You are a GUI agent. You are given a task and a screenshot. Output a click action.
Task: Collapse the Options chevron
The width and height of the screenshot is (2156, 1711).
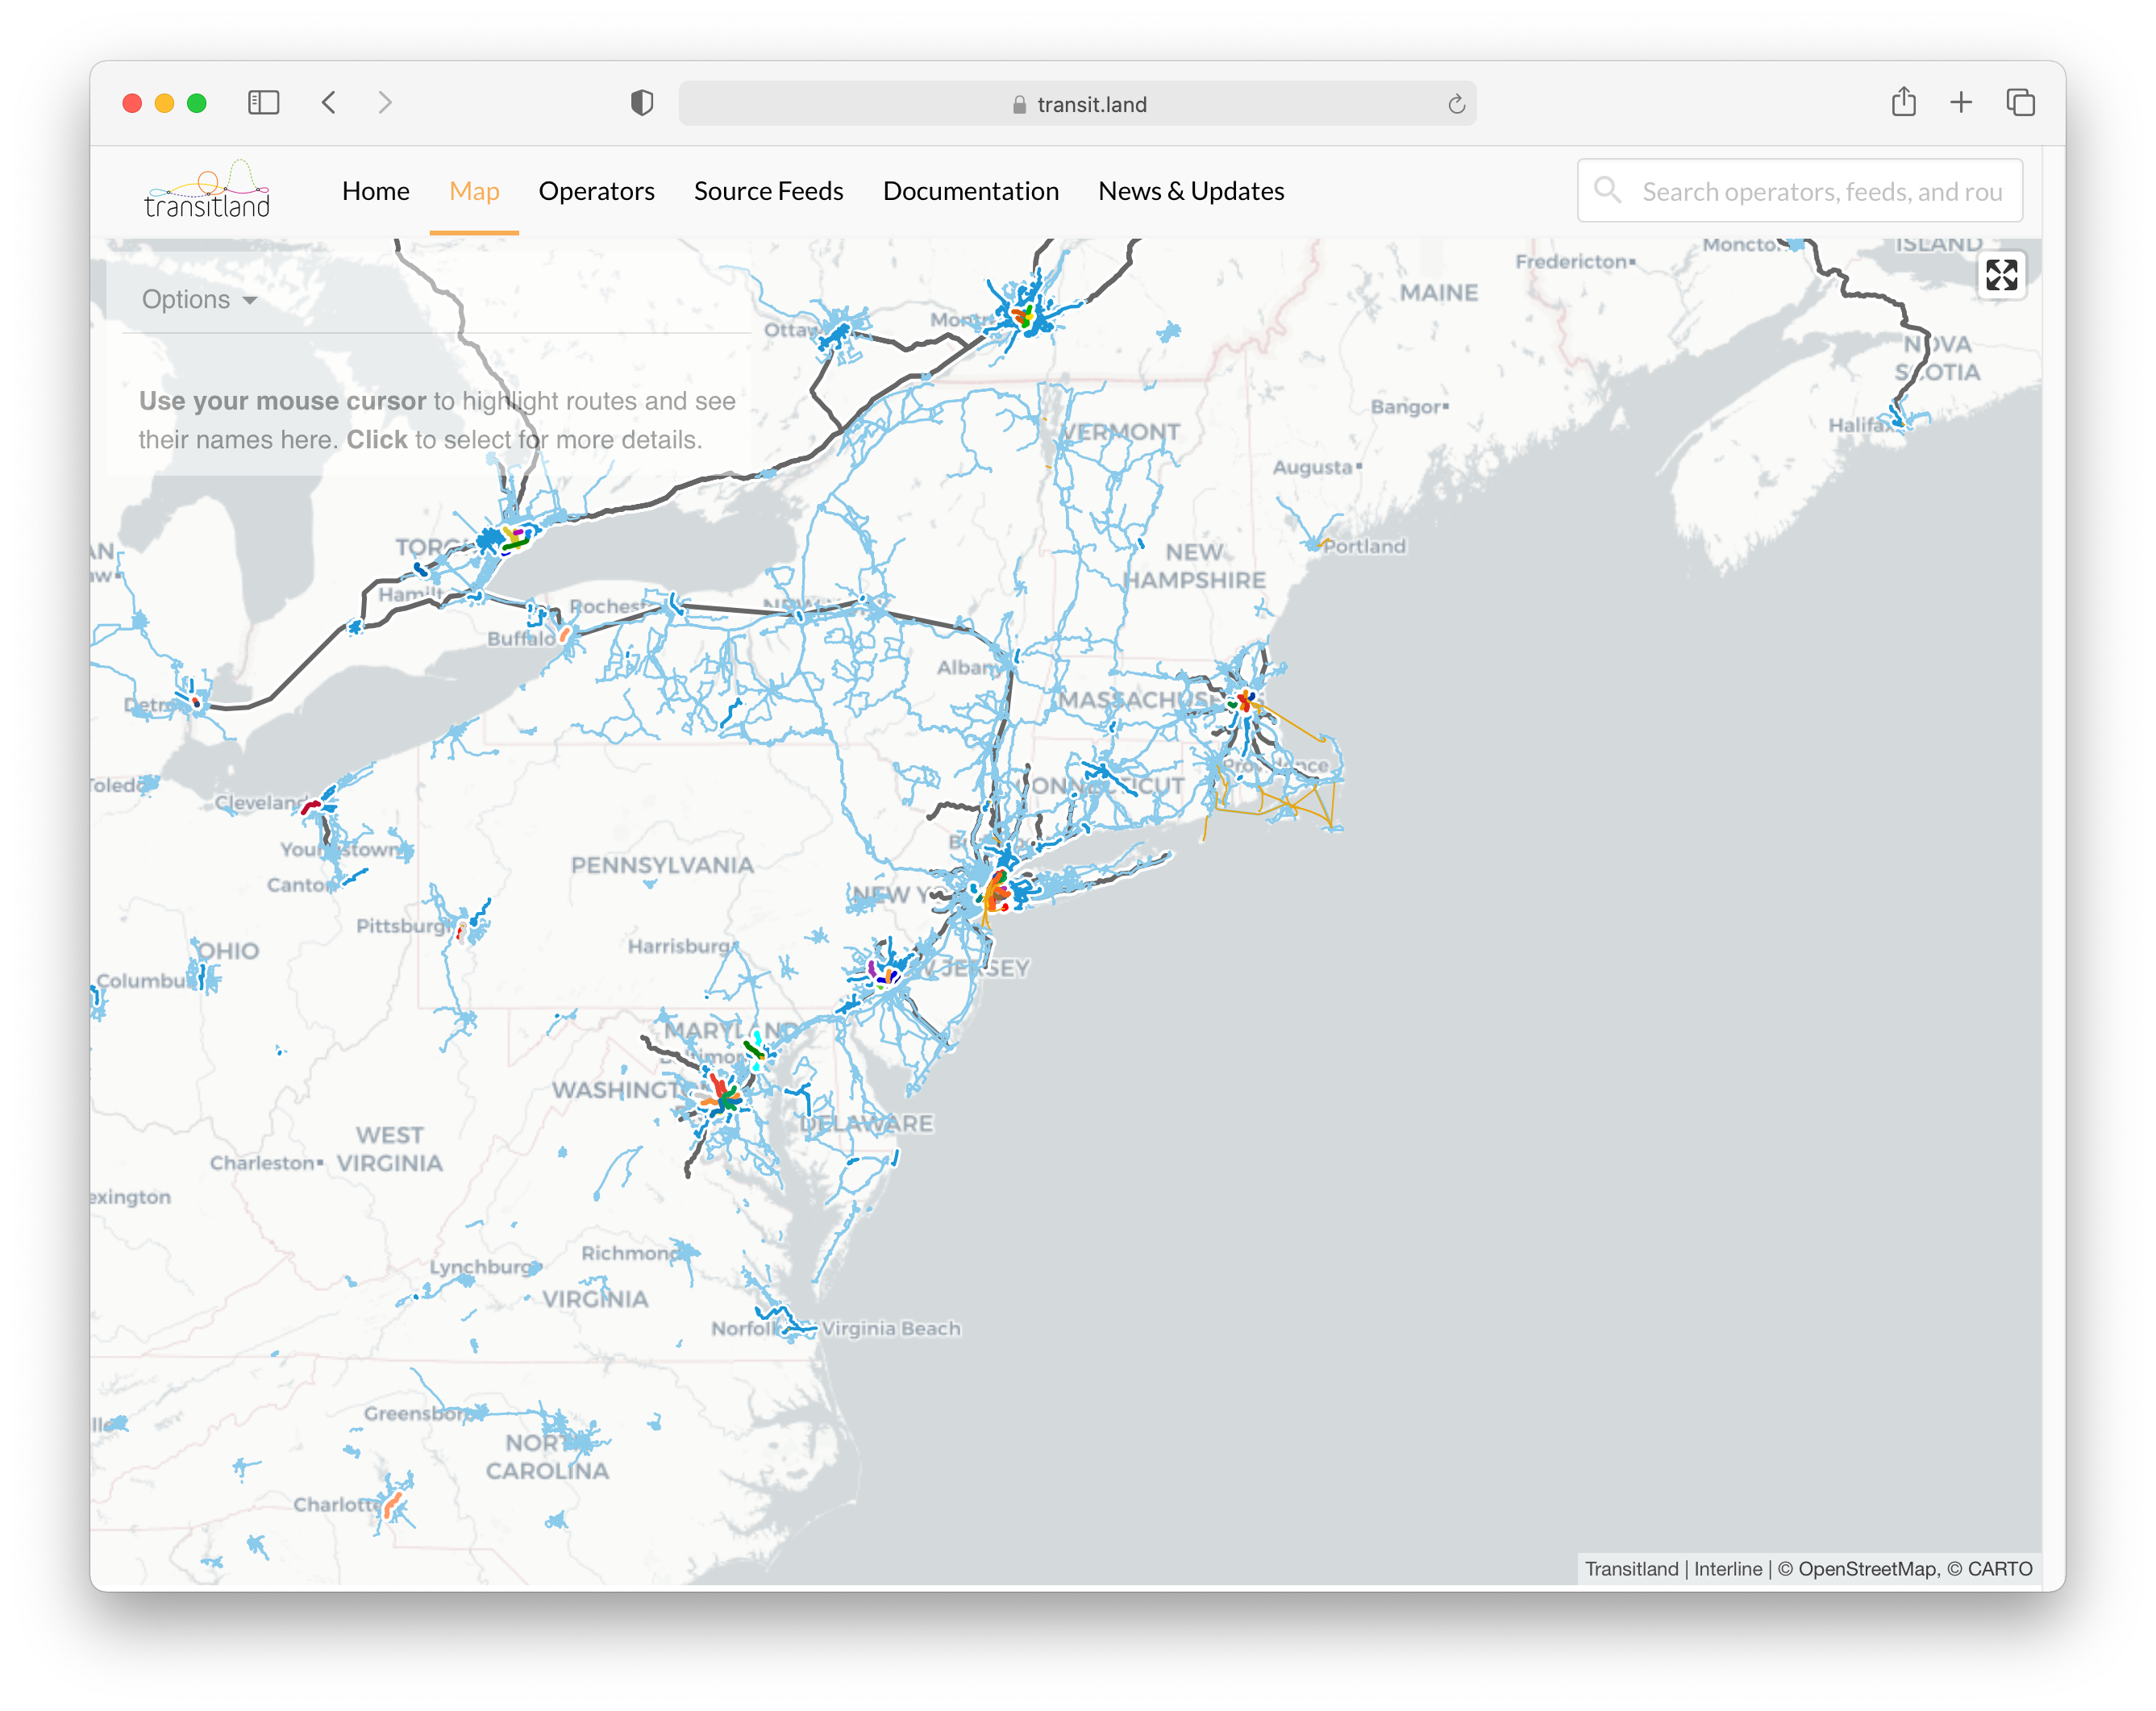(x=249, y=300)
